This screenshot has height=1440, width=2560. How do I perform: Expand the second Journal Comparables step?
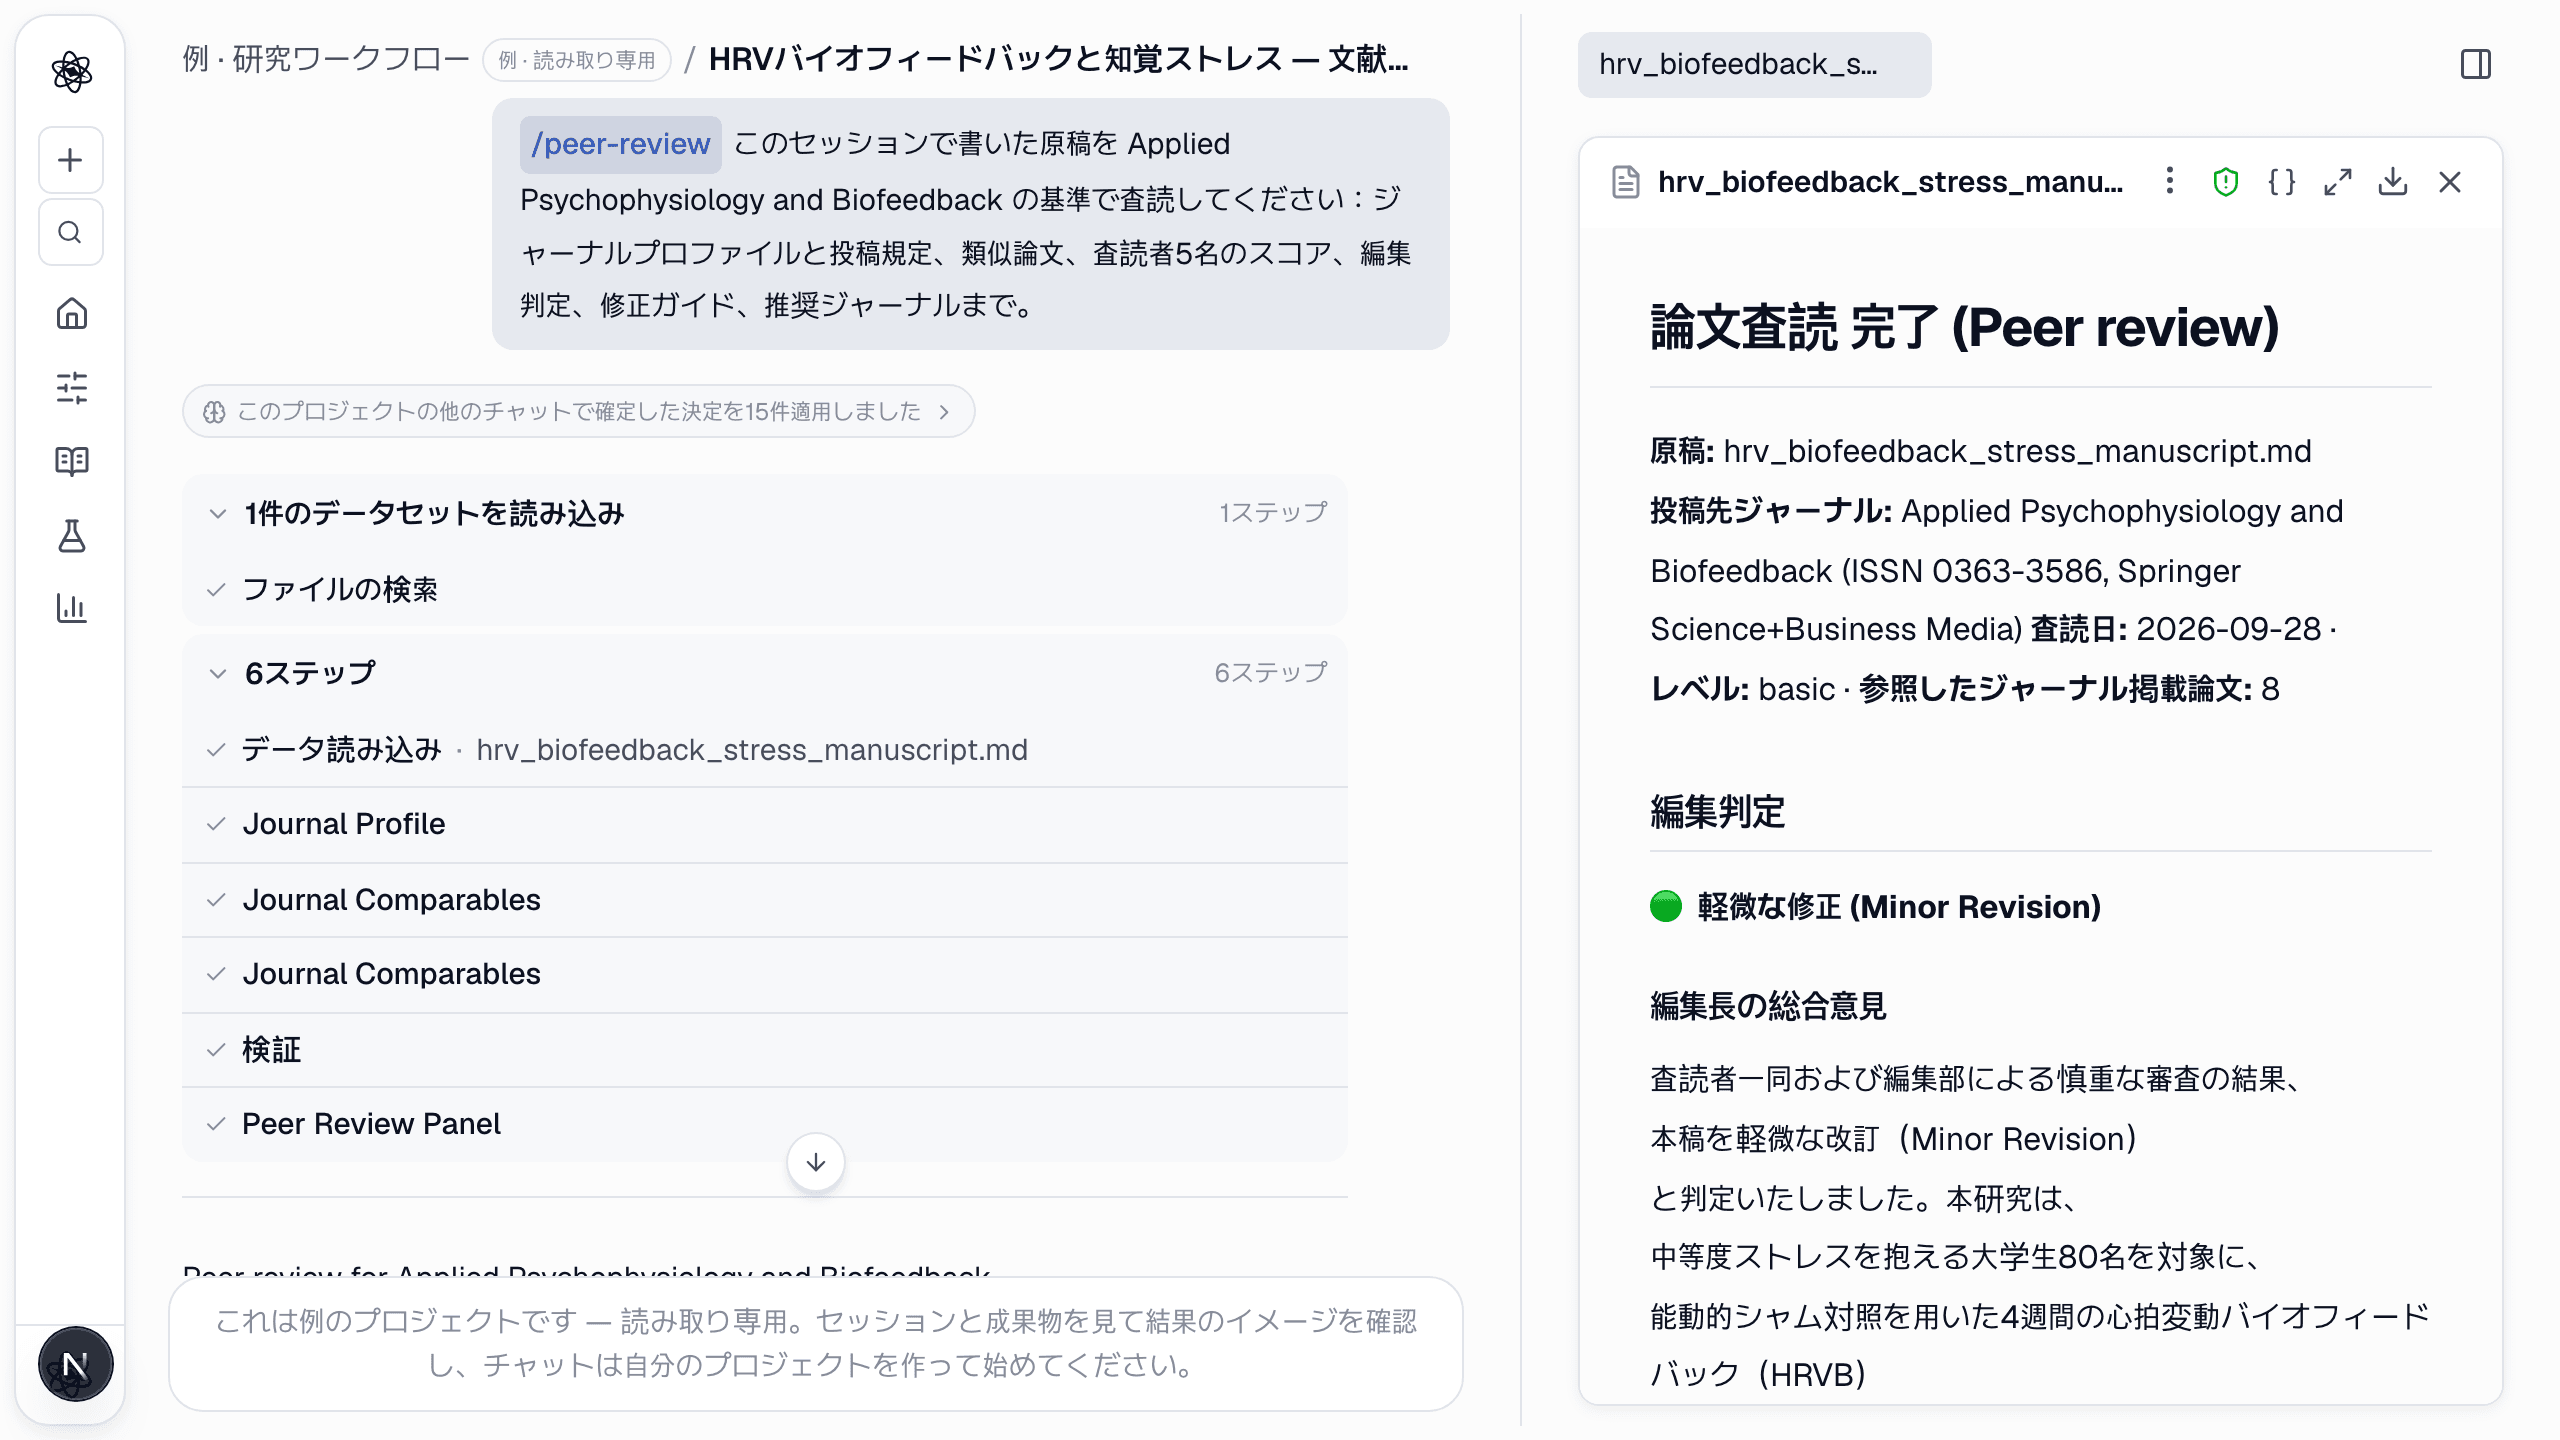[765, 974]
